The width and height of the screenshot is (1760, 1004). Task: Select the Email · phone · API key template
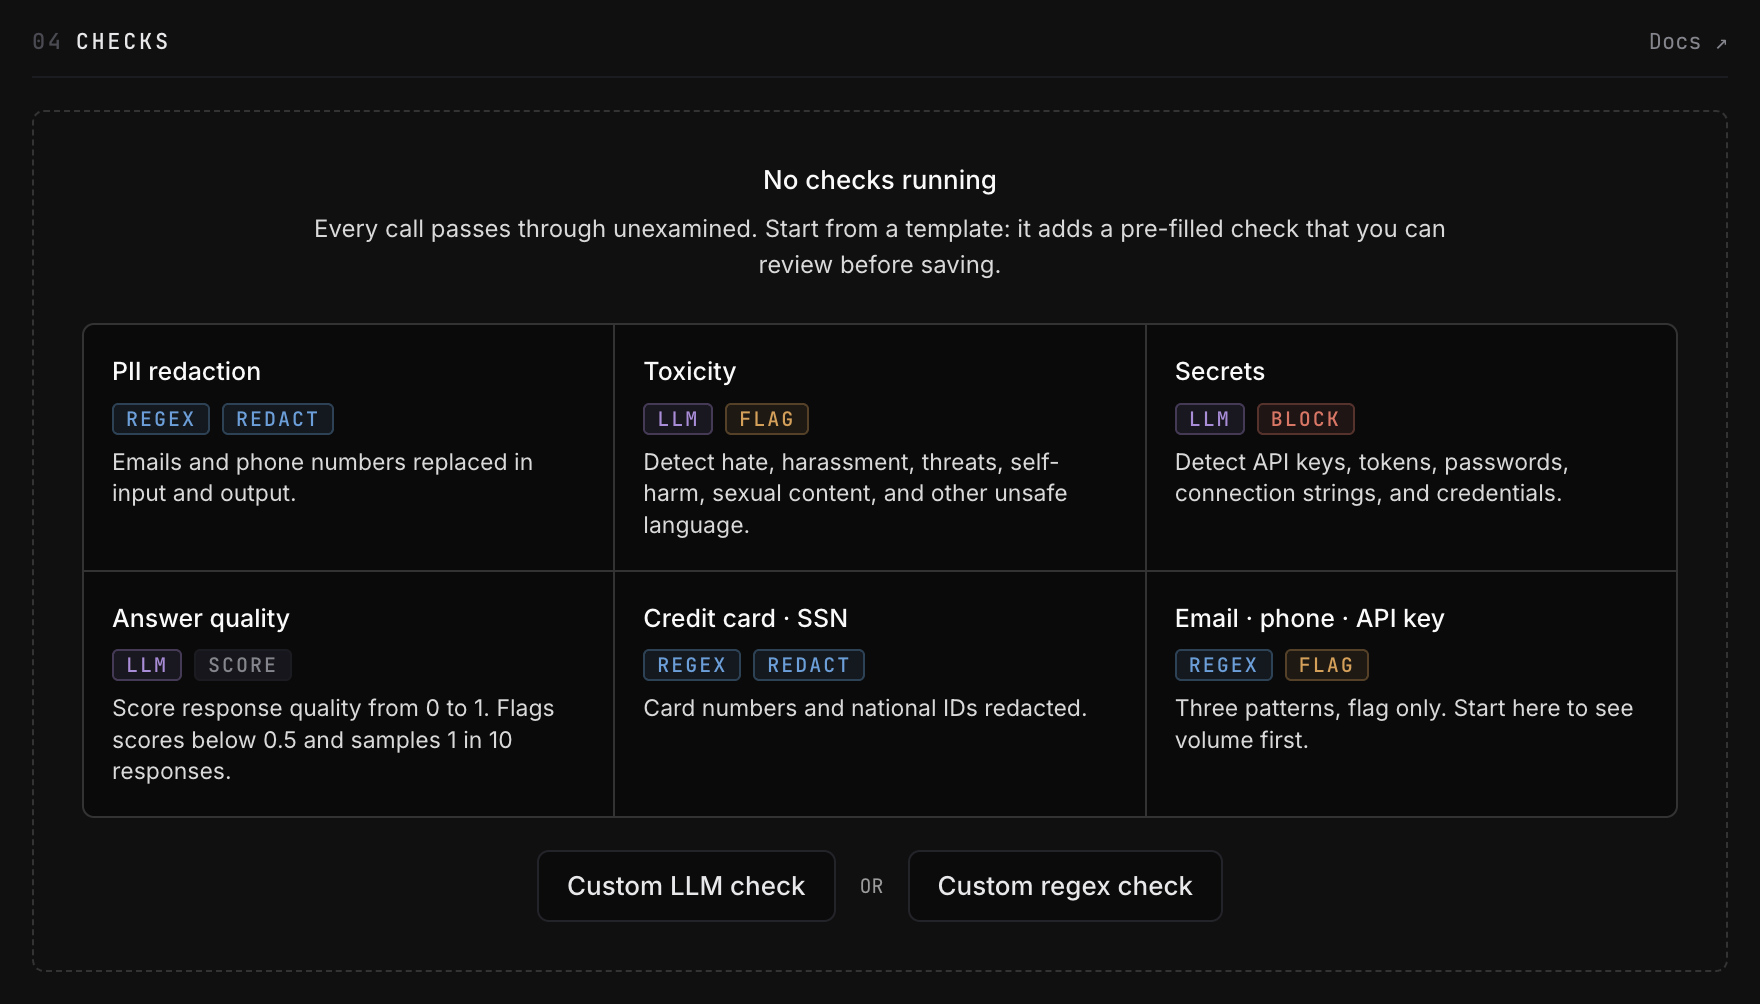click(1411, 694)
